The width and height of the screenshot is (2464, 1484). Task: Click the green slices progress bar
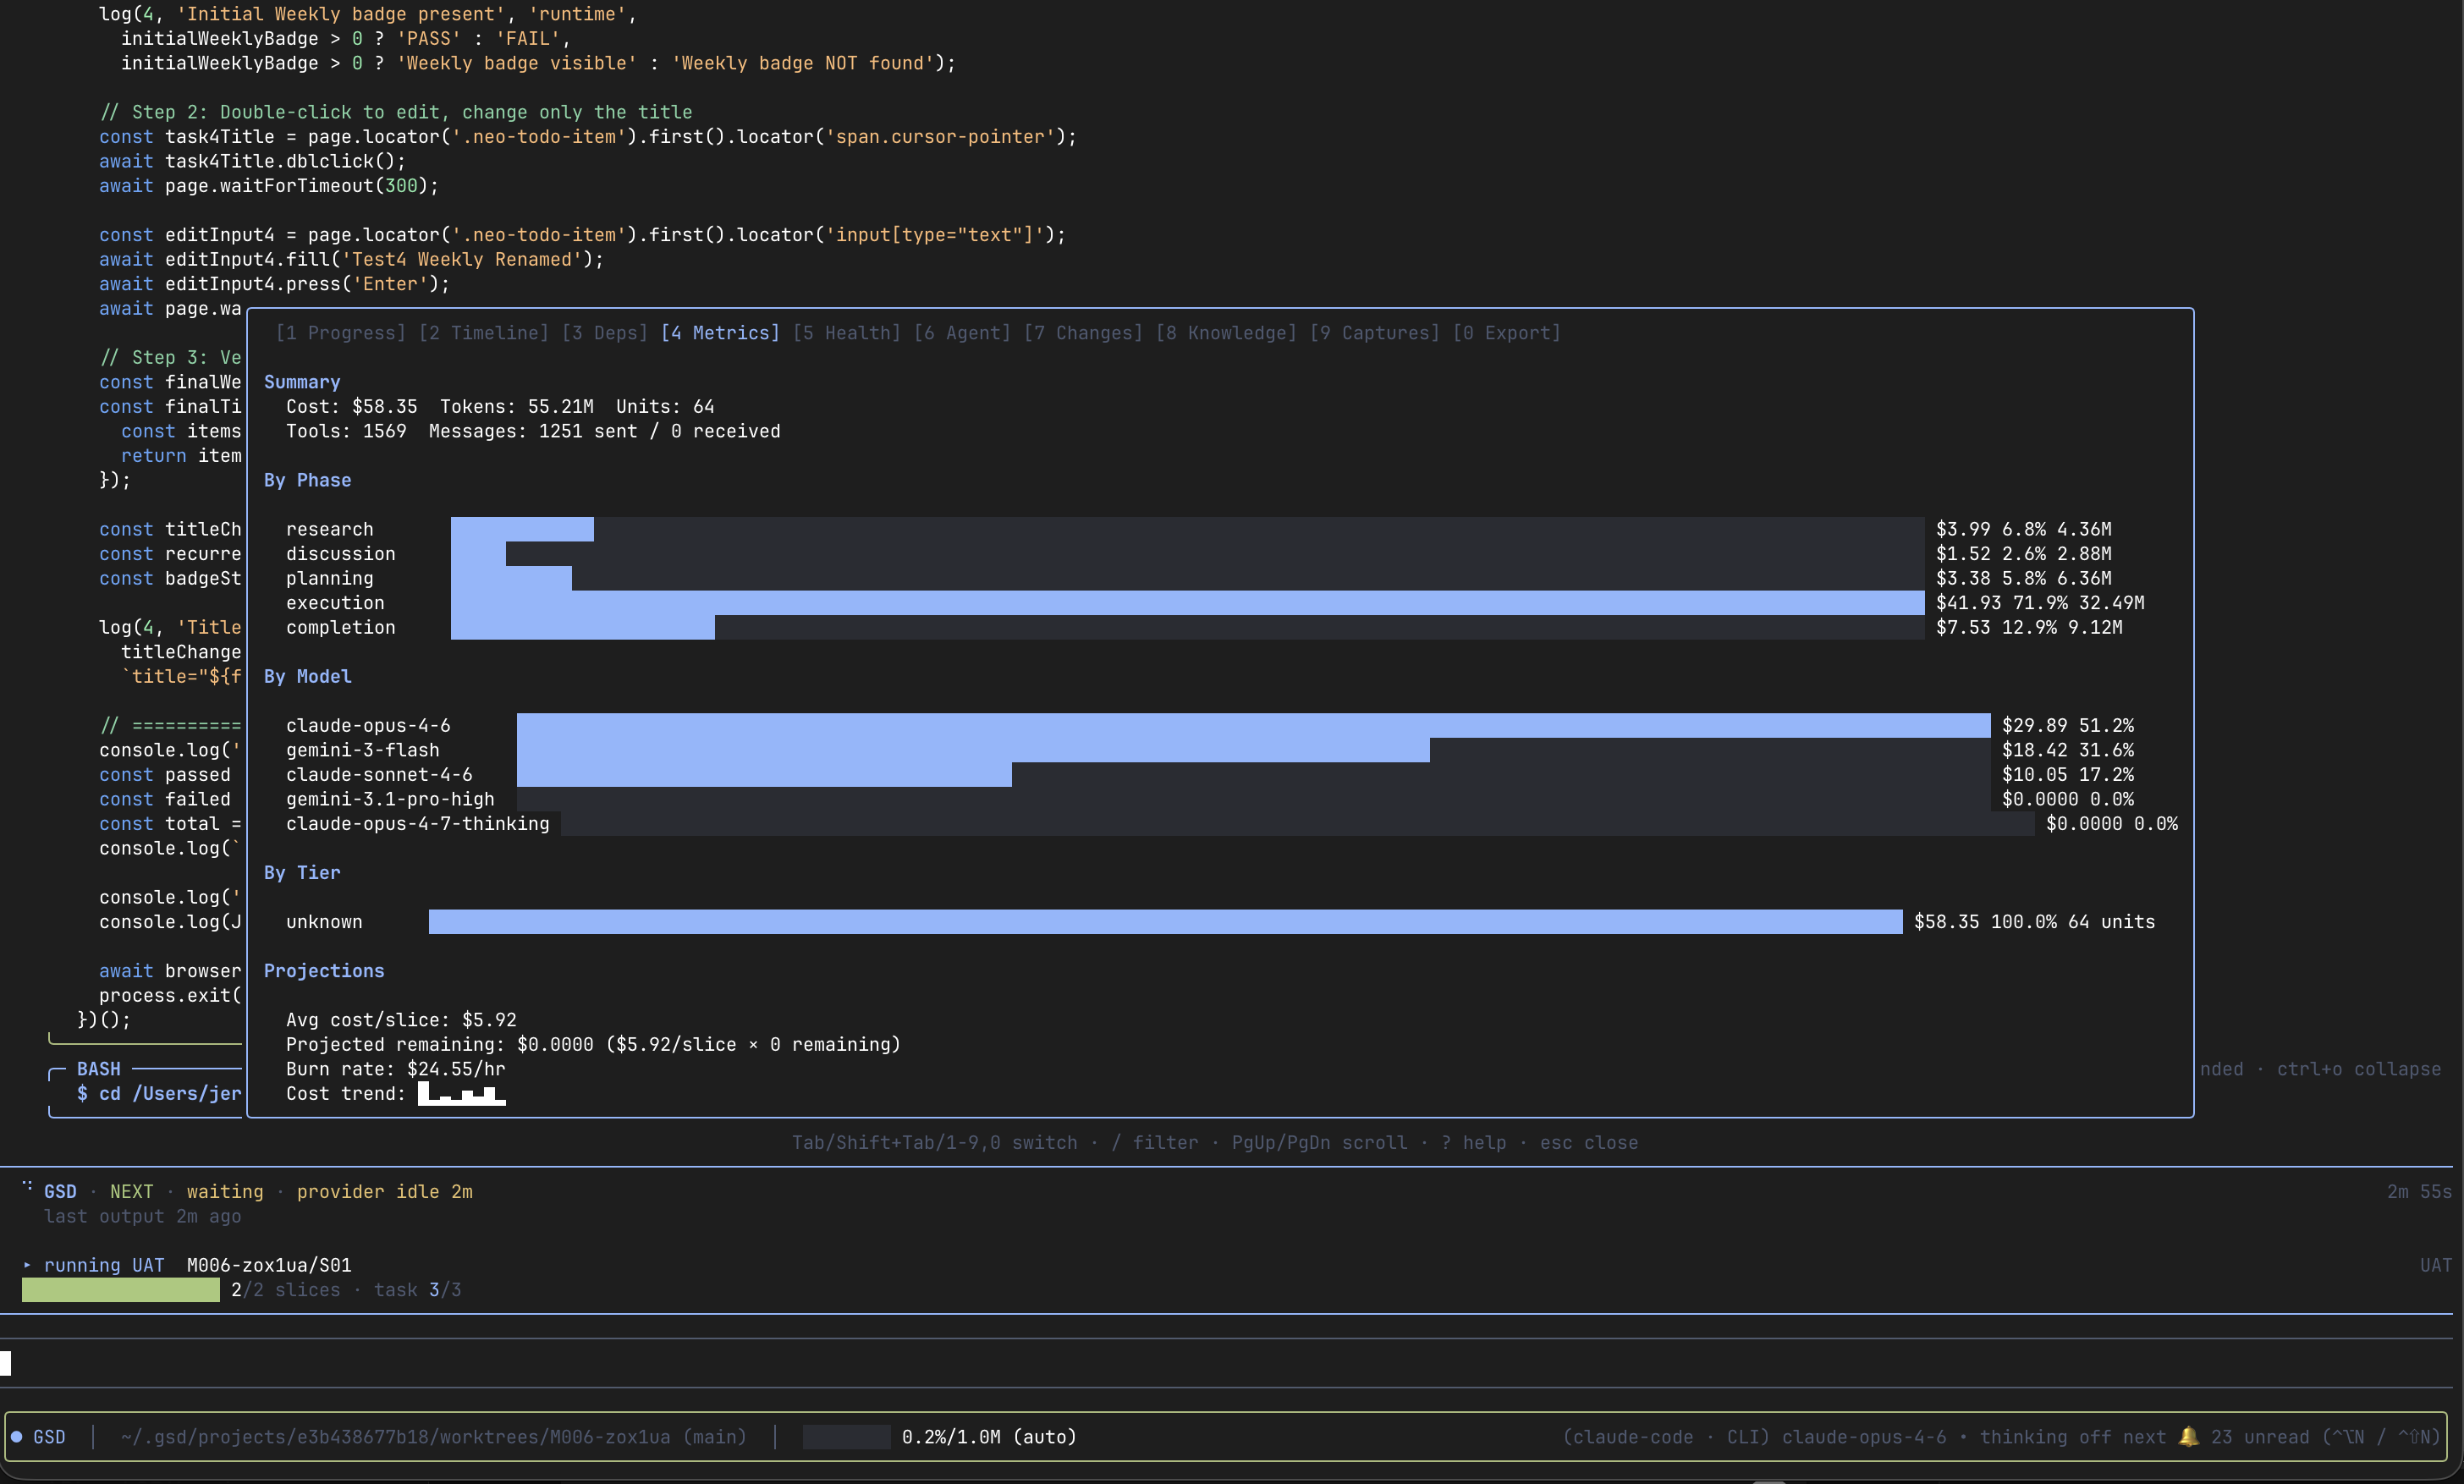120,1290
